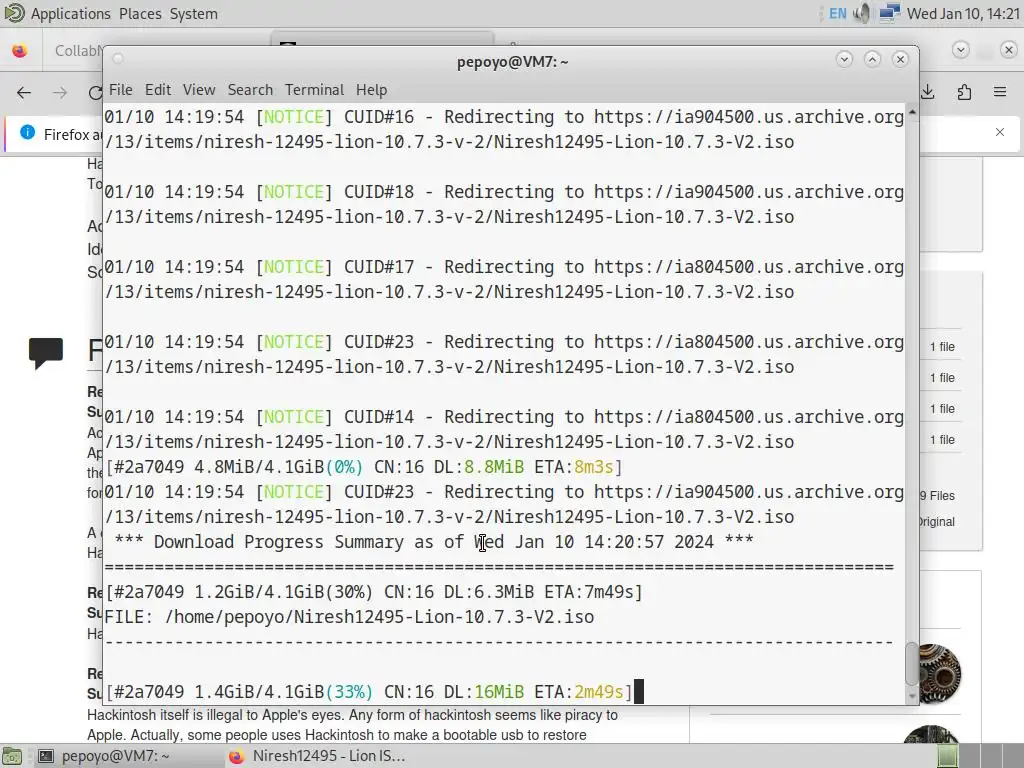Click the terminal window menu circle button
The height and width of the screenshot is (768, 1024).
tap(118, 59)
